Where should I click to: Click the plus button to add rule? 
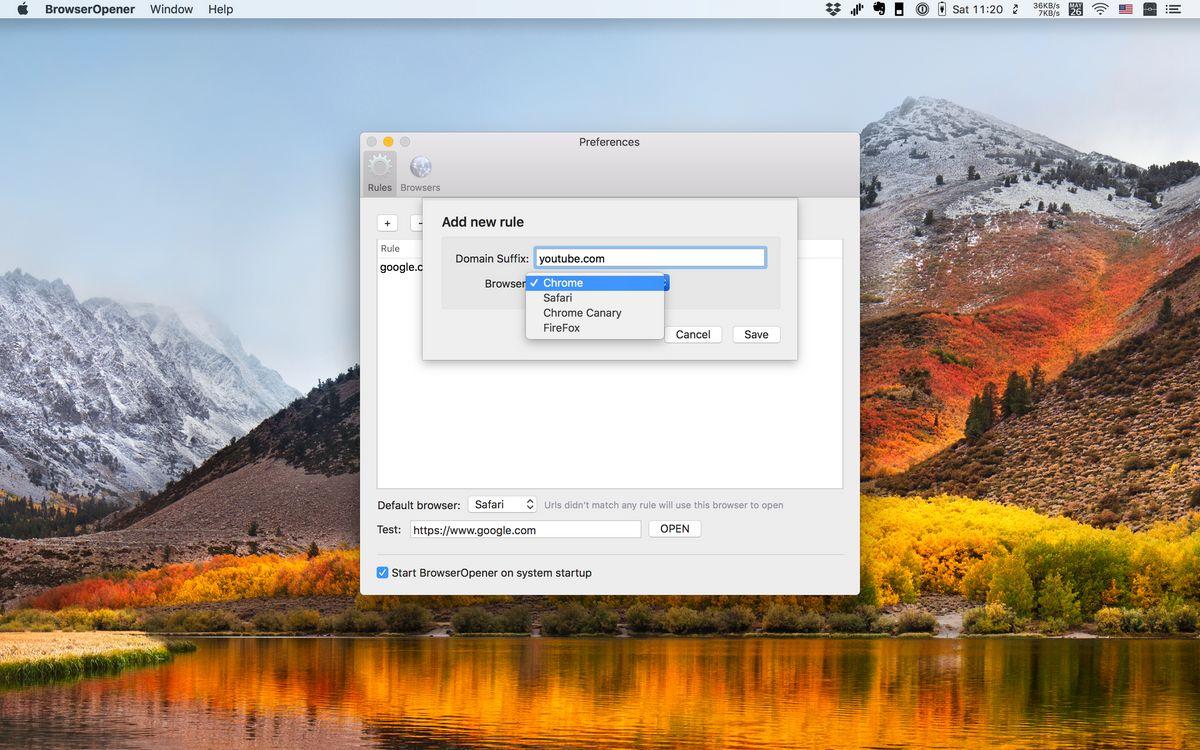tap(387, 224)
